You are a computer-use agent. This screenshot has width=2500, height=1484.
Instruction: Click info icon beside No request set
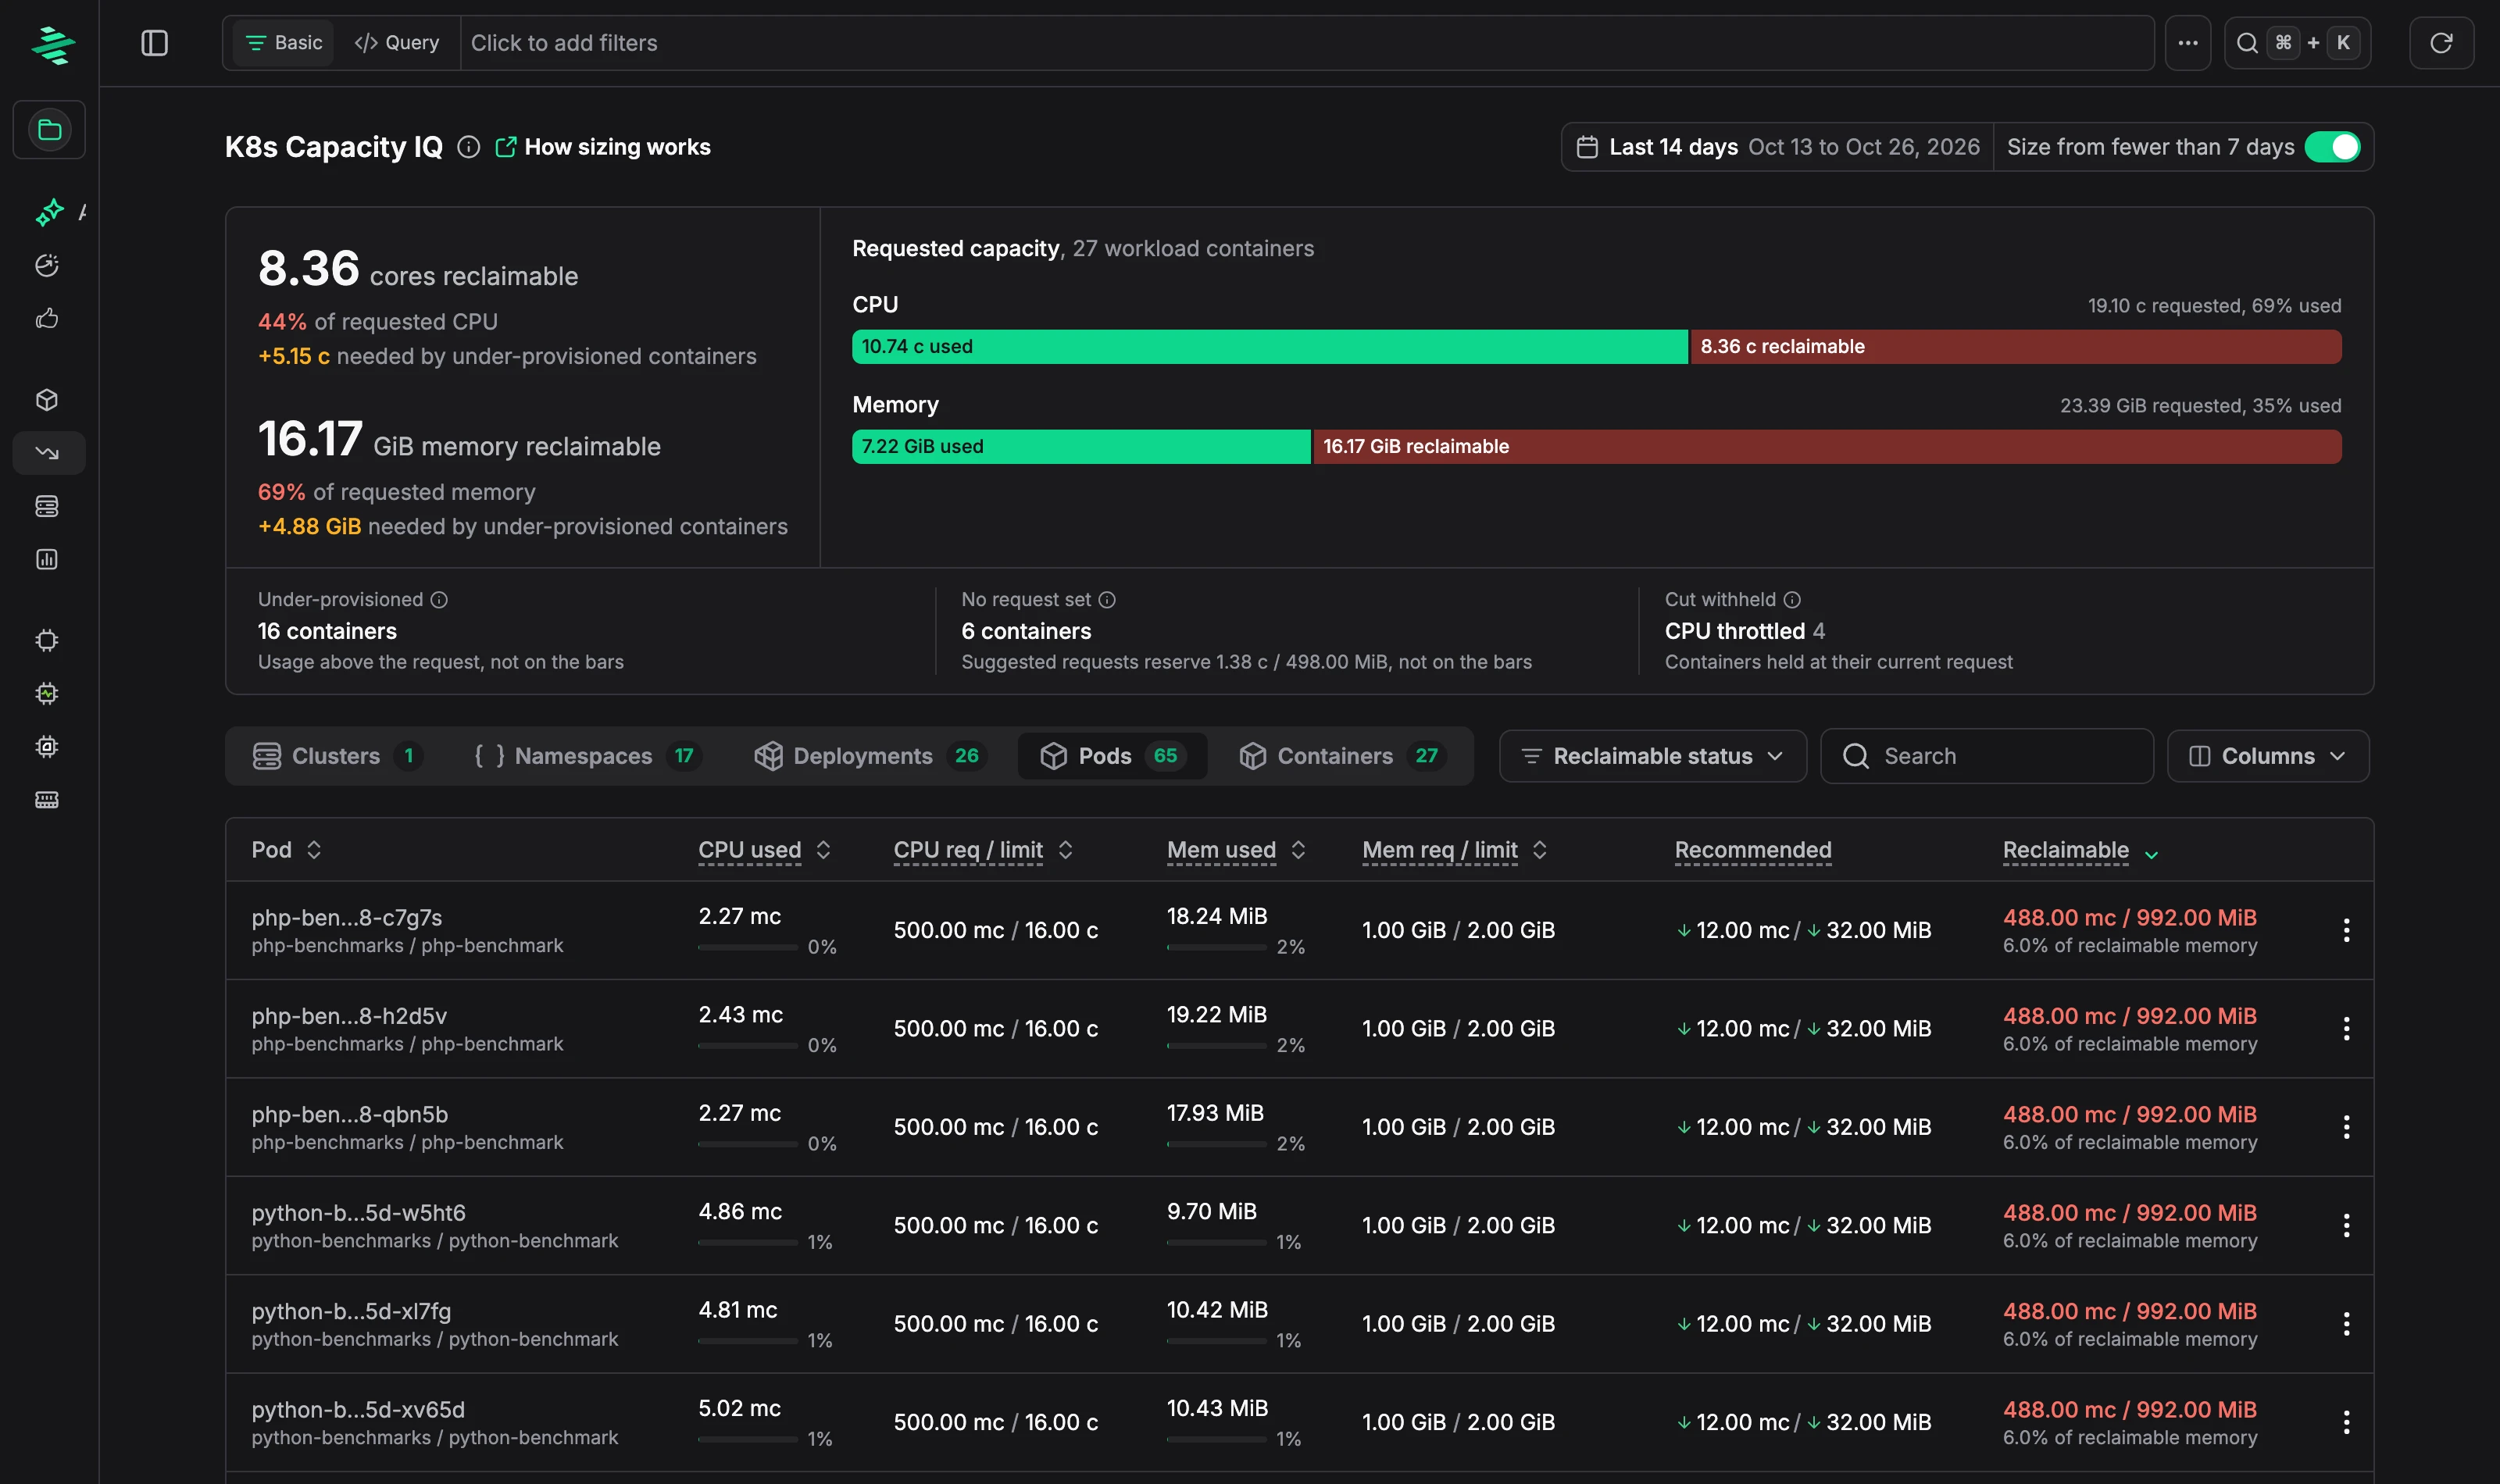click(1107, 599)
